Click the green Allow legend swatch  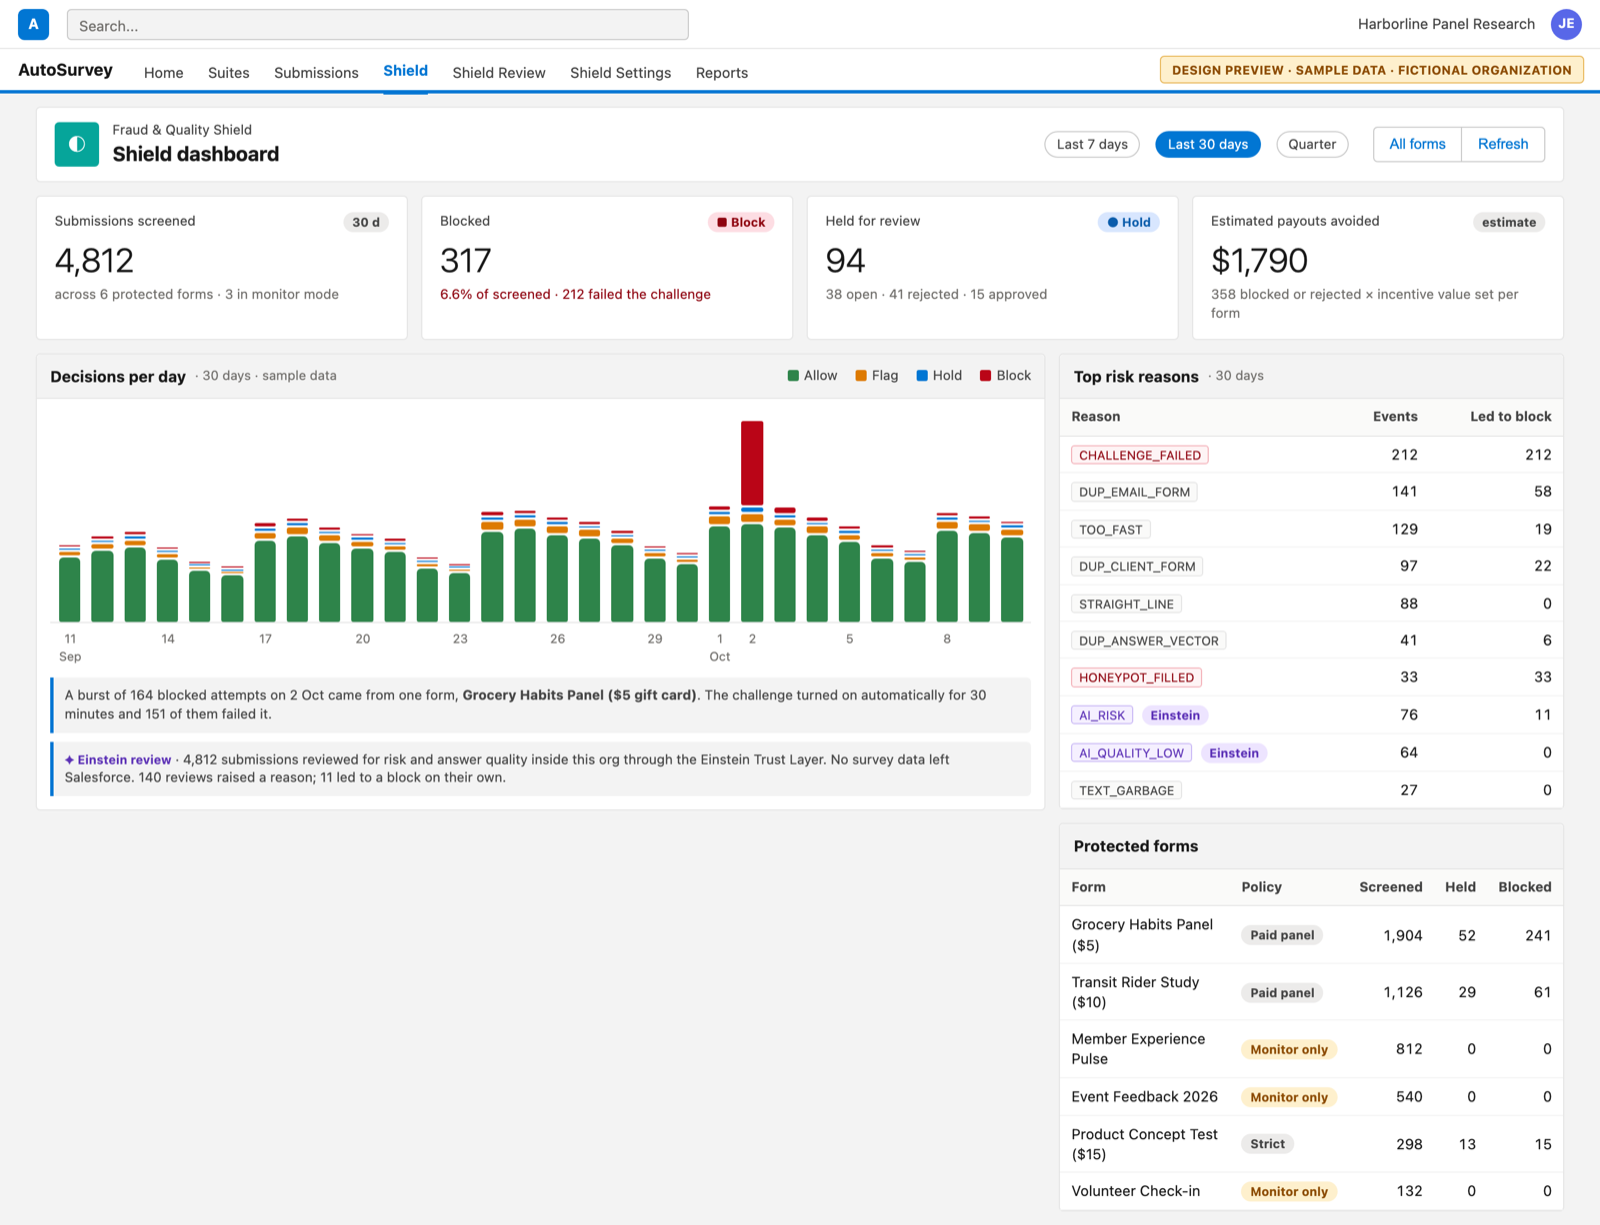click(x=793, y=376)
